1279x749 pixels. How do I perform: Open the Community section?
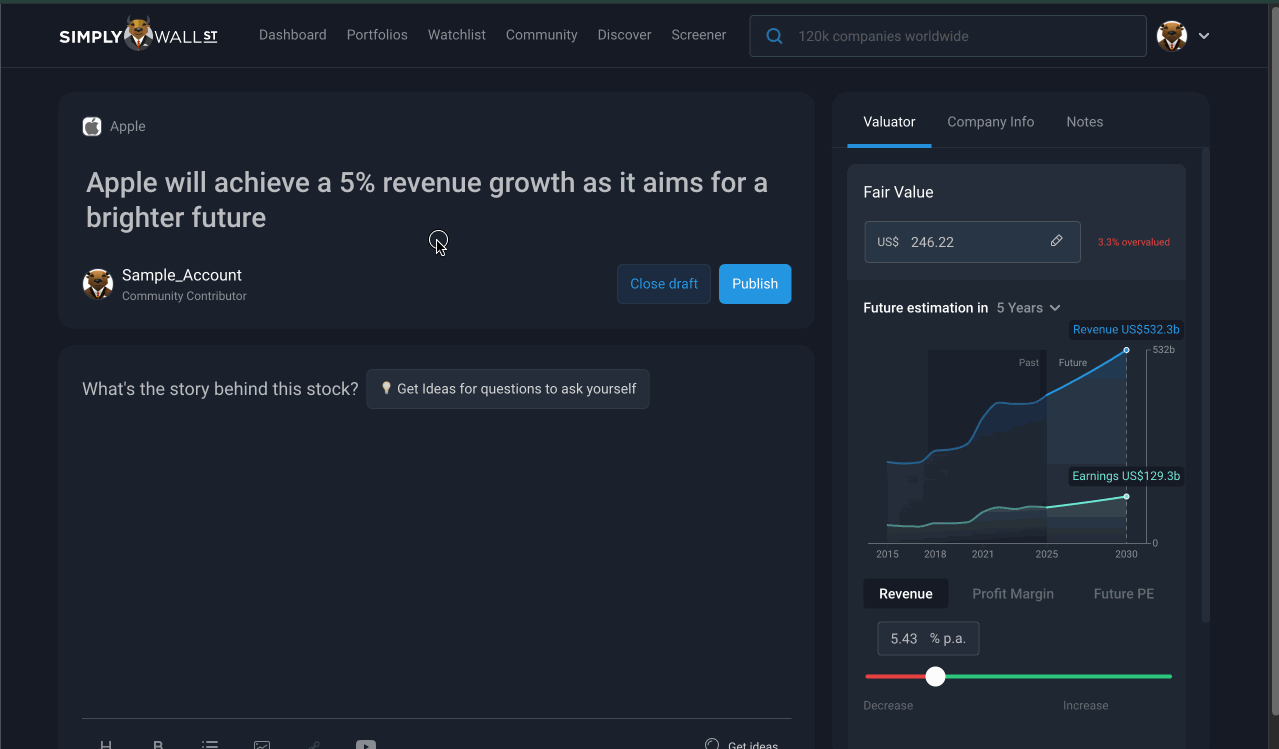coord(542,35)
